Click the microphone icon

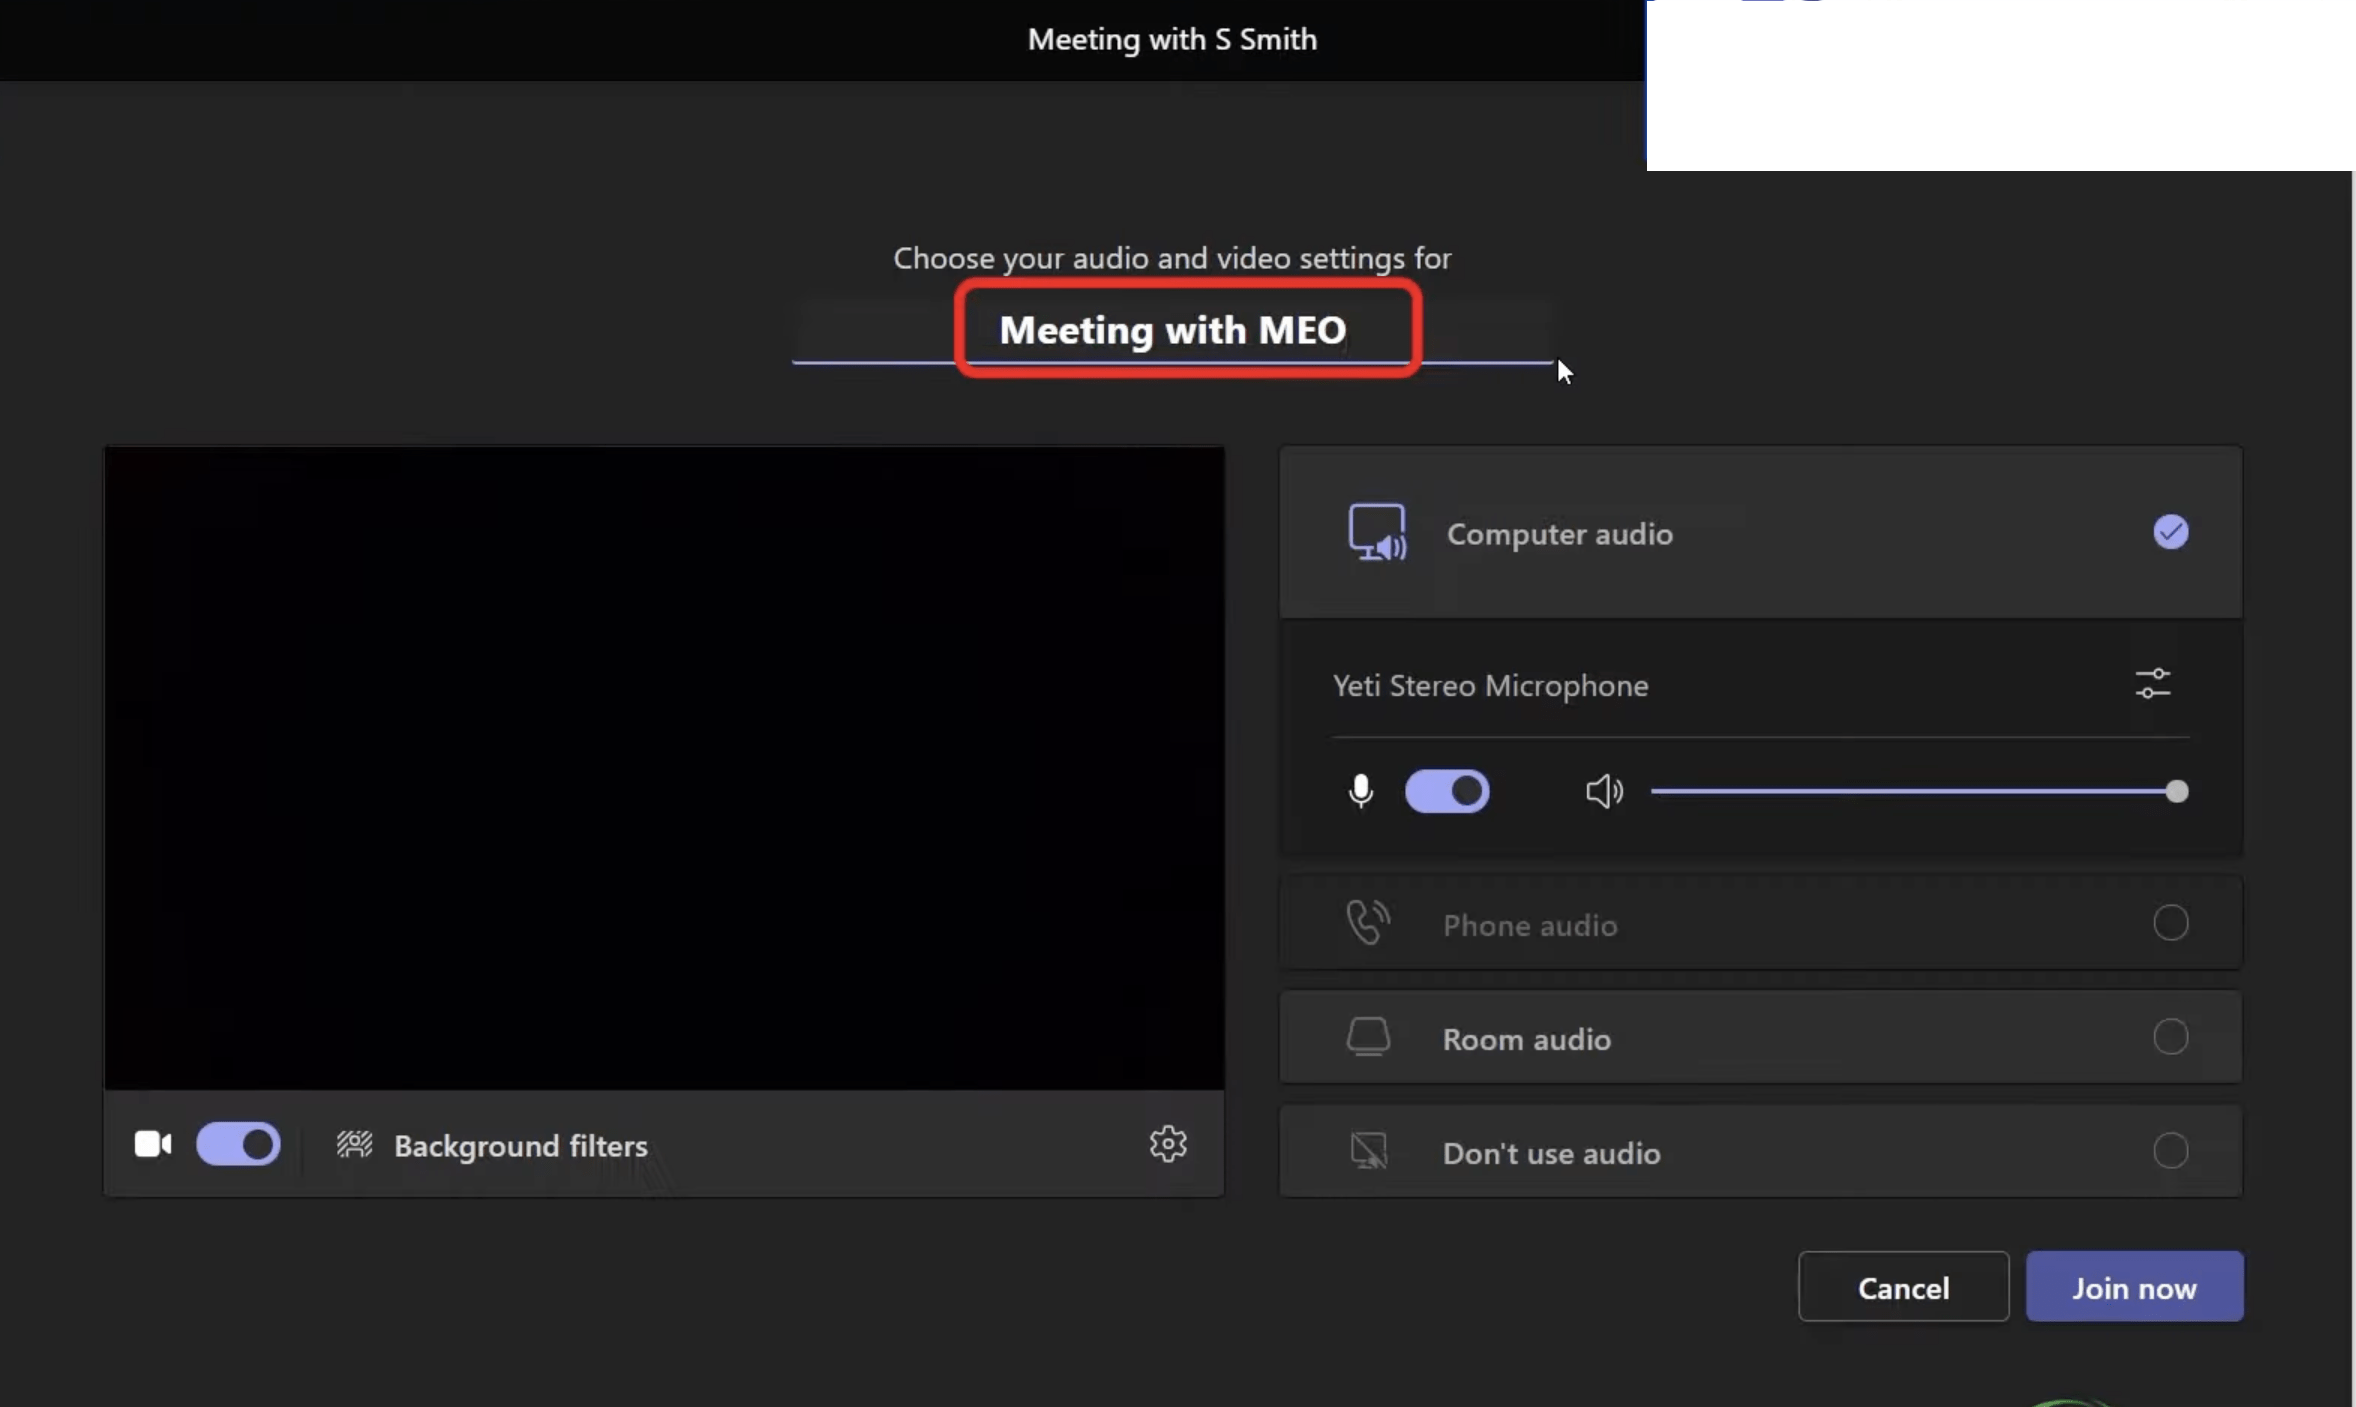point(1360,791)
